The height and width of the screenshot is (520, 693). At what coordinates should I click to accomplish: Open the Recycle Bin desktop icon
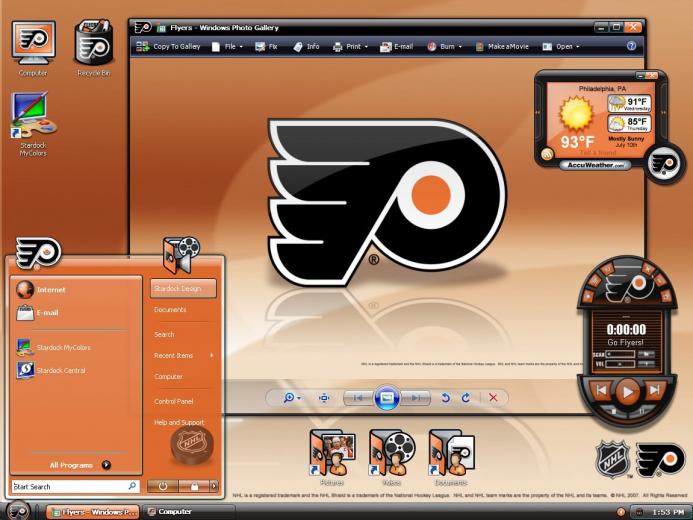pyautogui.click(x=93, y=48)
